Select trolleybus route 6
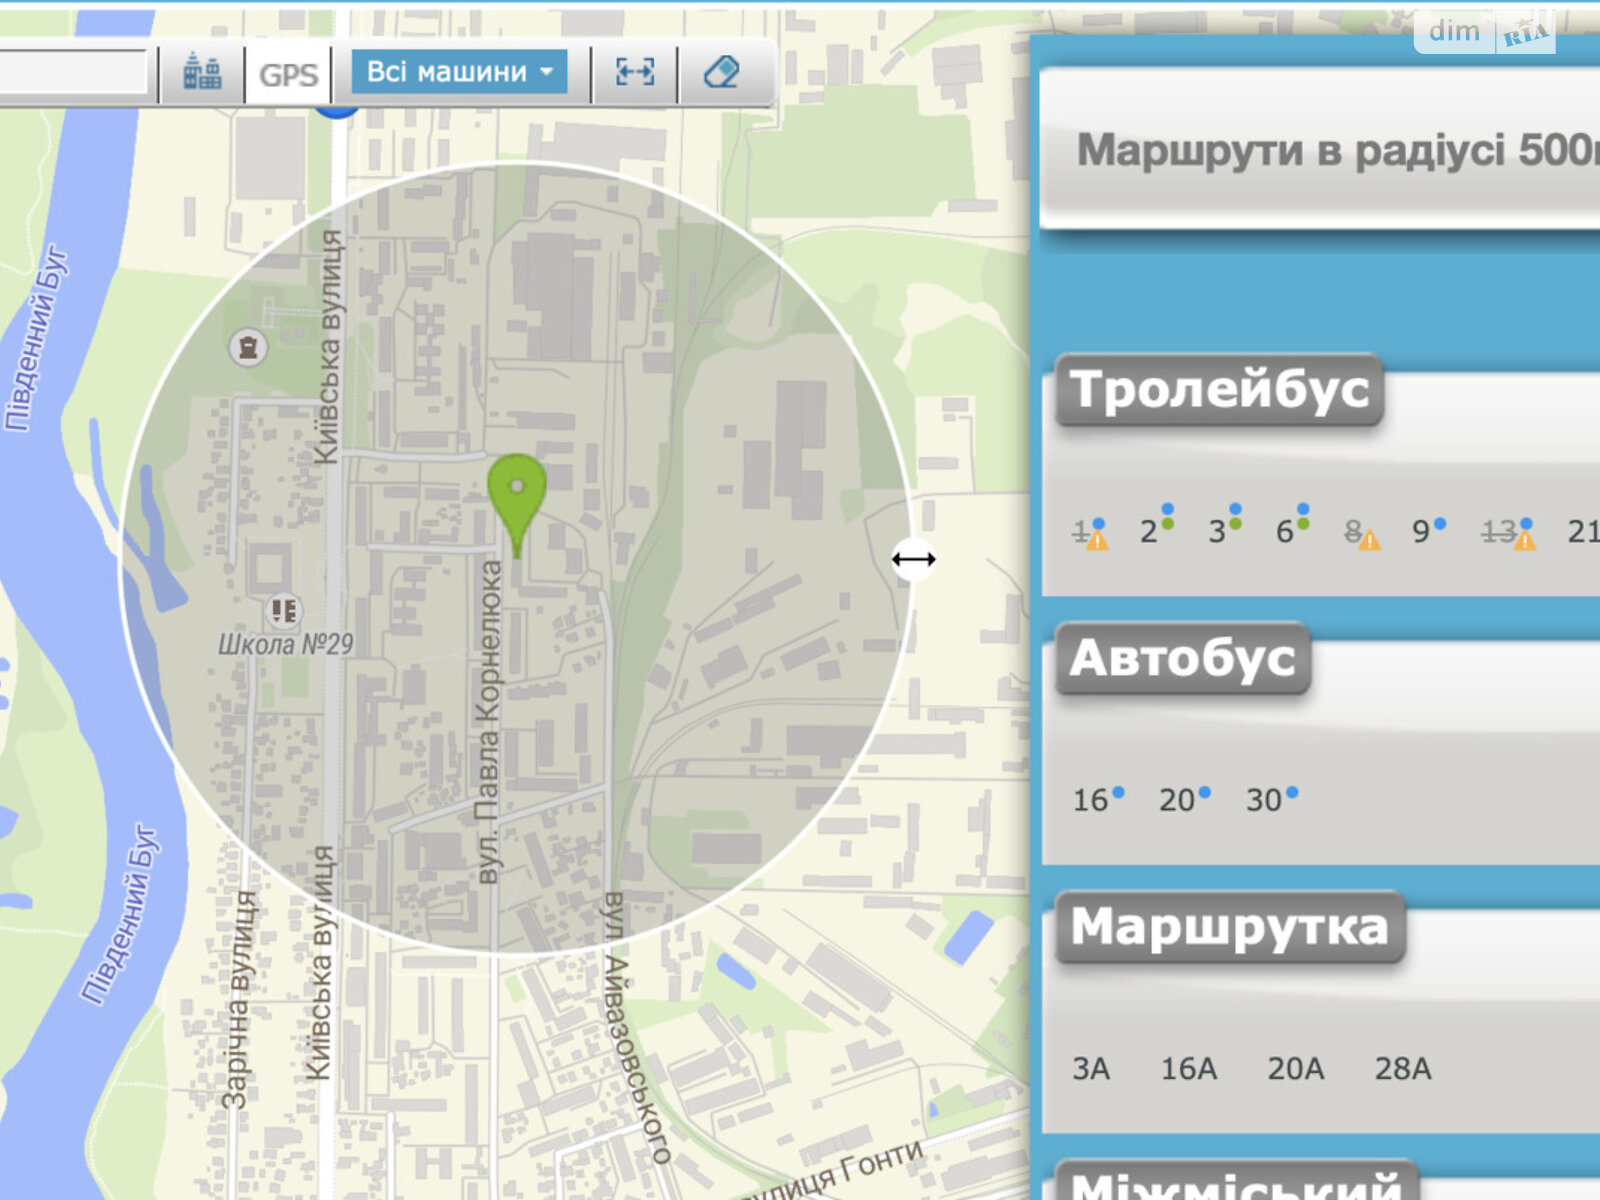Viewport: 1600px width, 1200px height. 1286,532
